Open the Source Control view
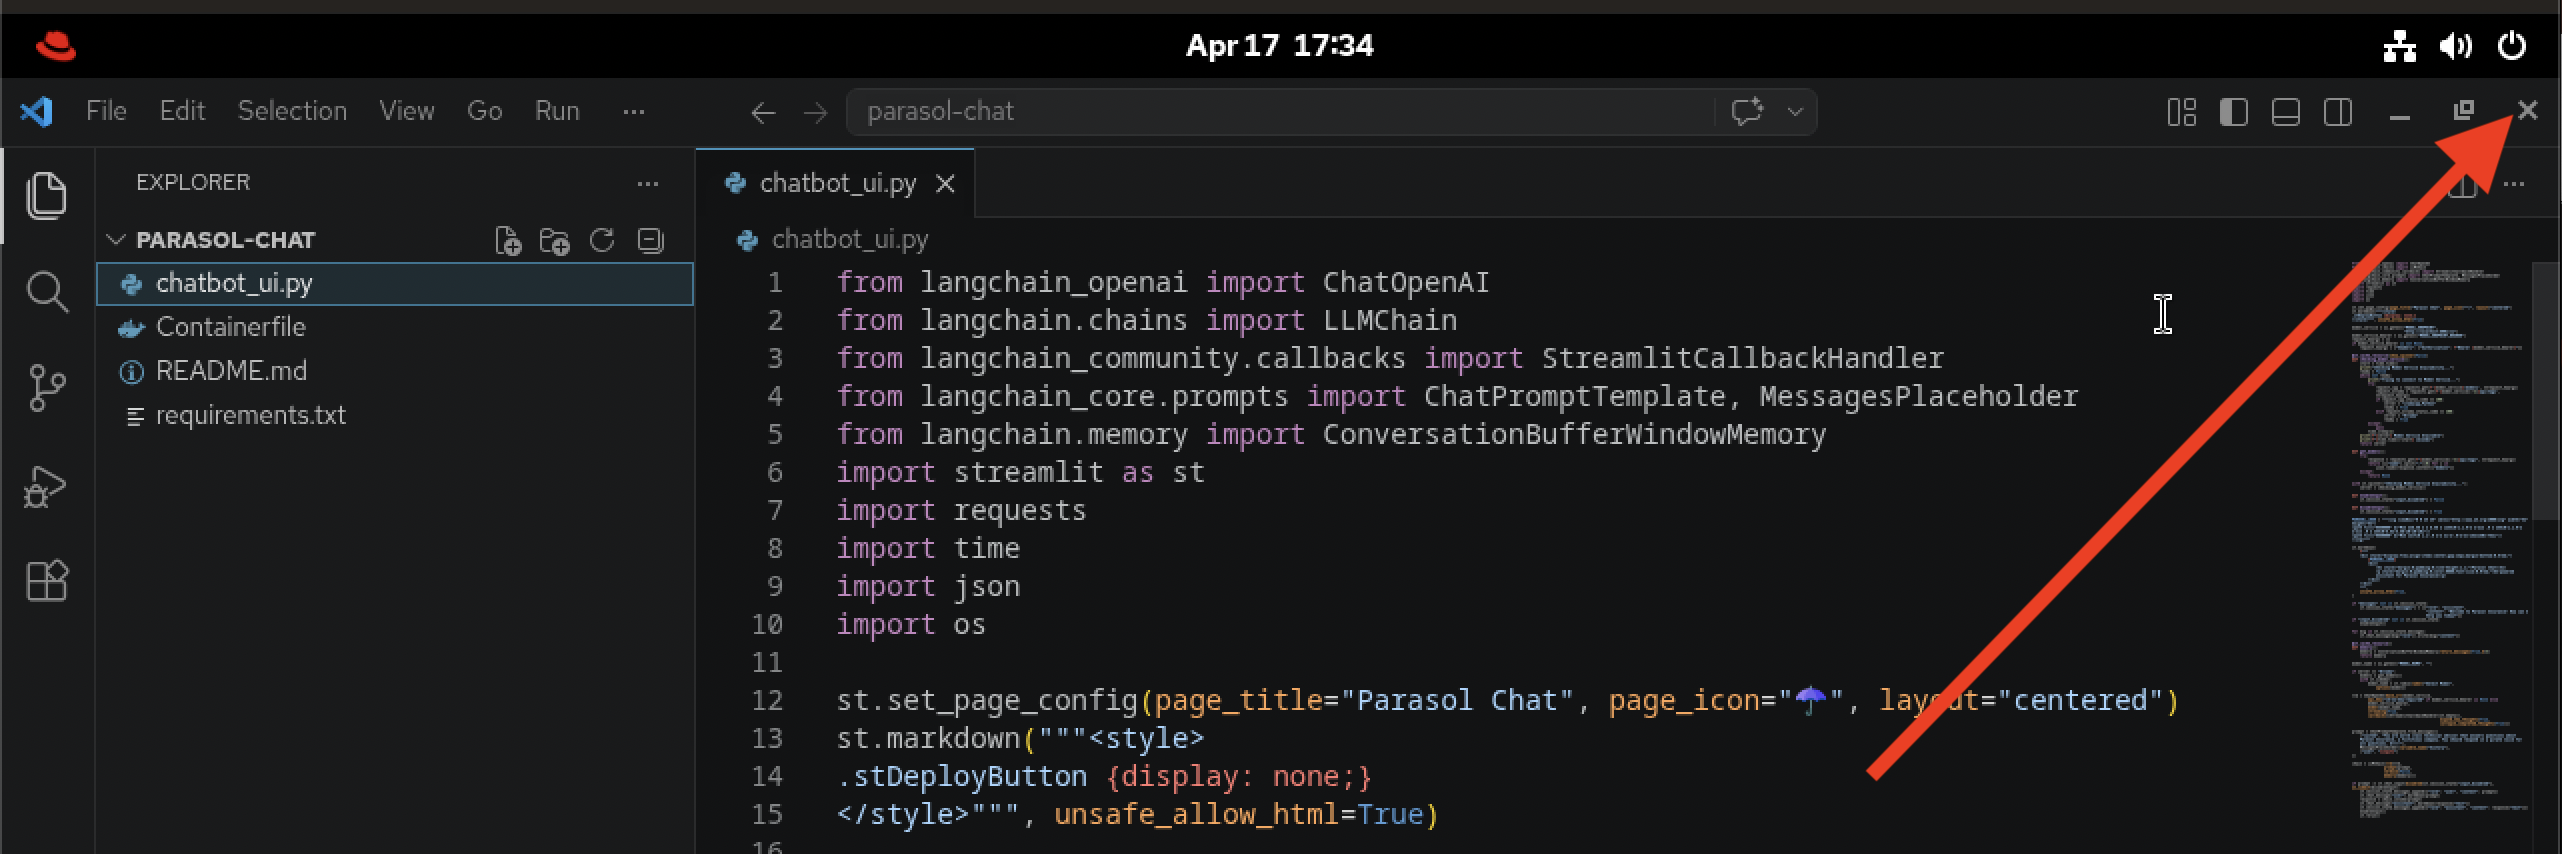 tap(46, 388)
